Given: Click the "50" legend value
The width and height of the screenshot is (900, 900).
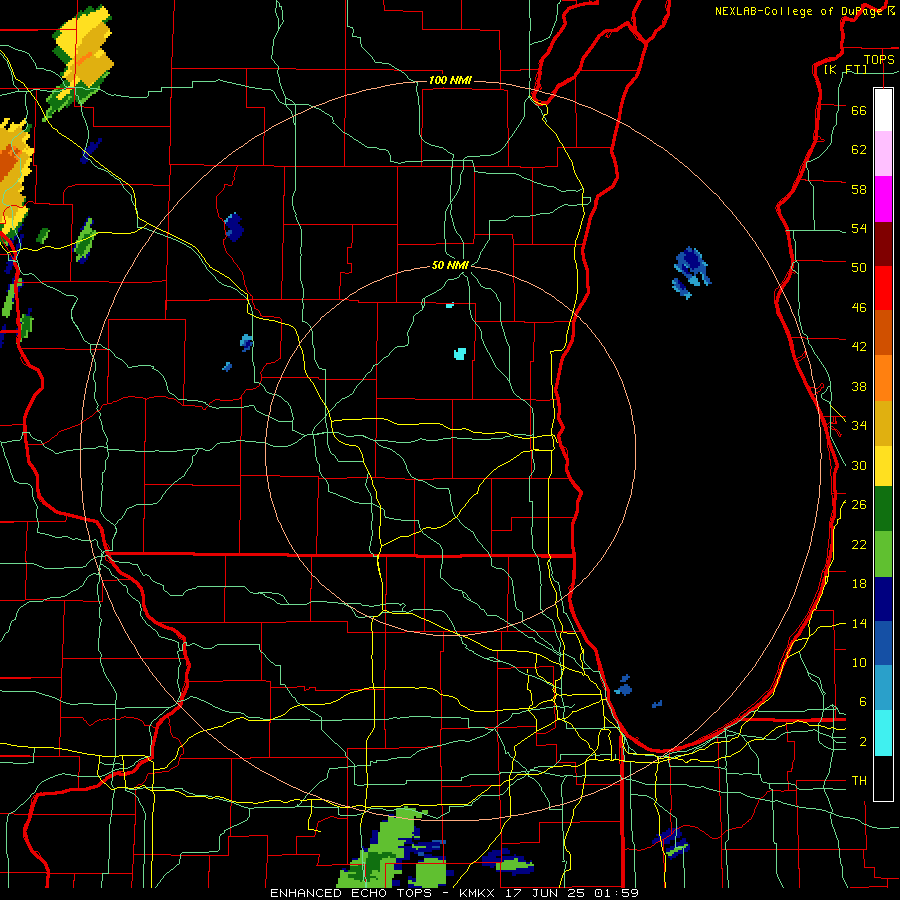Looking at the screenshot, I should point(859,267).
